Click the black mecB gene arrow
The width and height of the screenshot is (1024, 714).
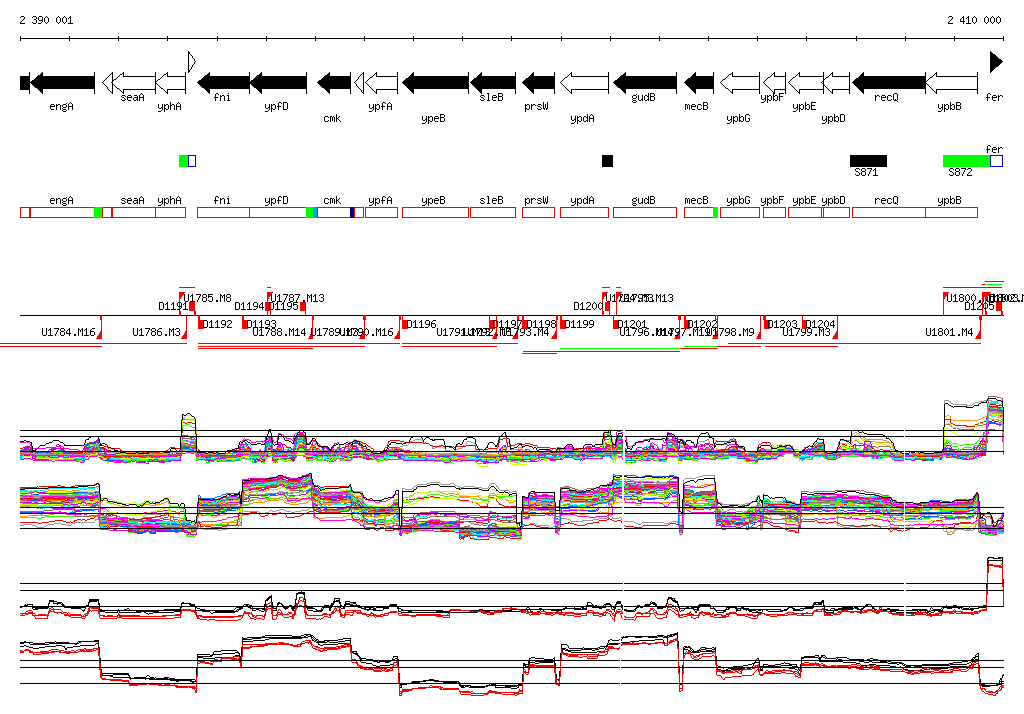point(699,82)
